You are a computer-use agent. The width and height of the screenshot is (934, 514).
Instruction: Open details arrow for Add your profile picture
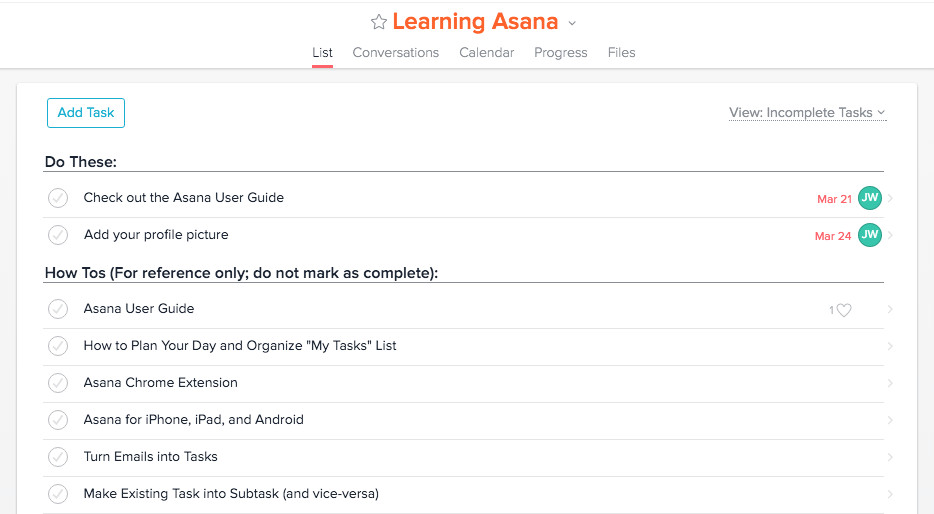click(x=890, y=235)
